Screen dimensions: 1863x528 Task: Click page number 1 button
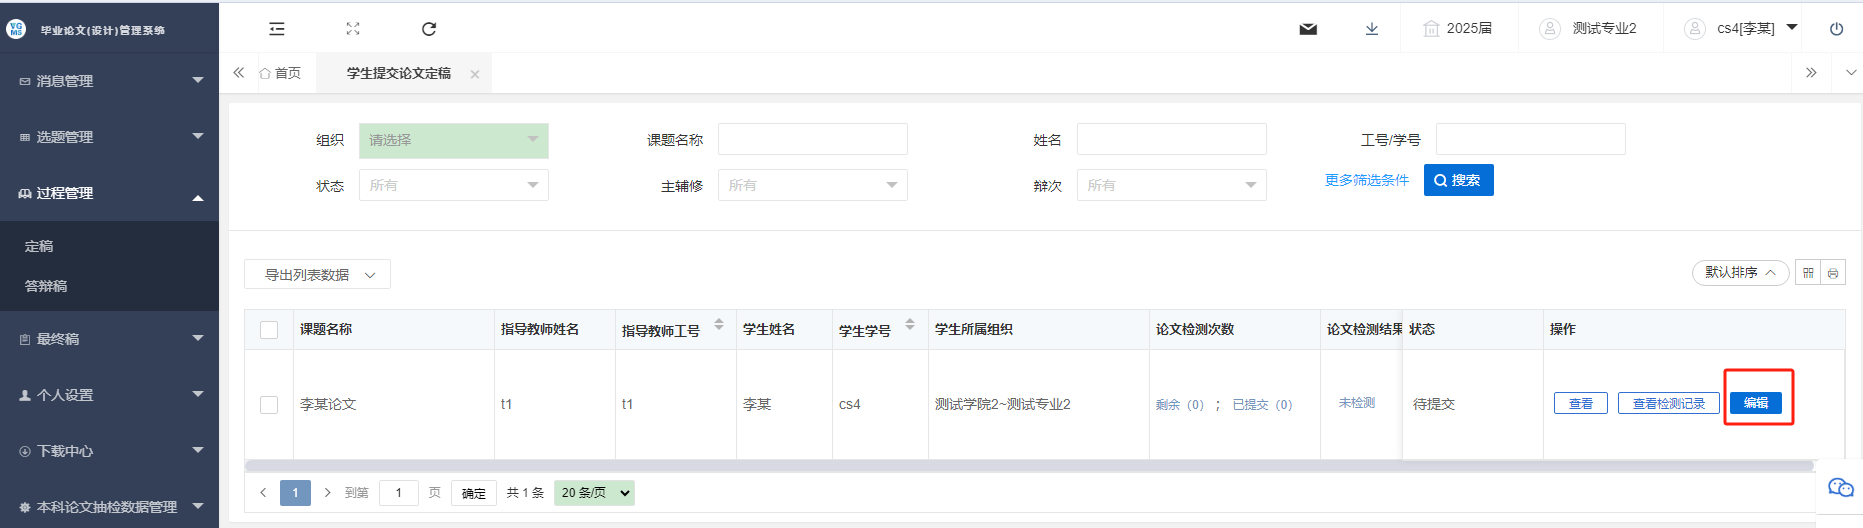click(x=295, y=493)
